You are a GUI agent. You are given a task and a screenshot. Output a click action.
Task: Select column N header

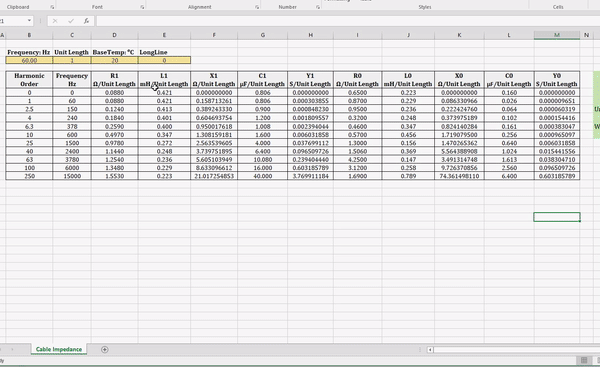coord(586,35)
